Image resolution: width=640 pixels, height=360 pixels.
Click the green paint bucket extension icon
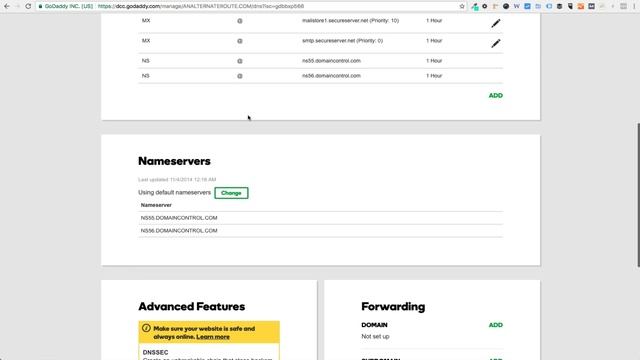pos(475,7)
